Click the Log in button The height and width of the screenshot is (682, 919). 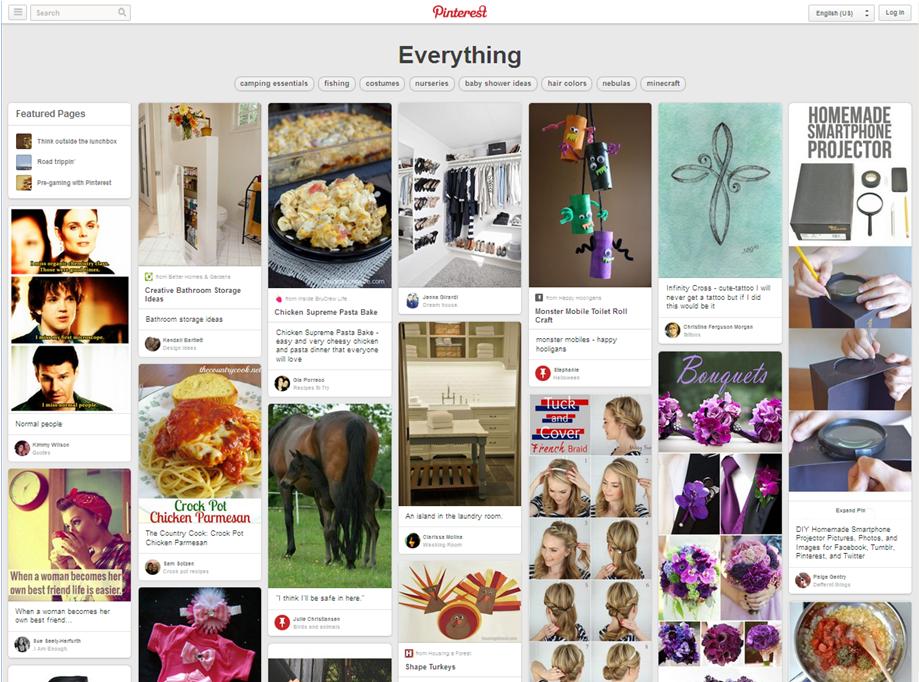[x=894, y=13]
